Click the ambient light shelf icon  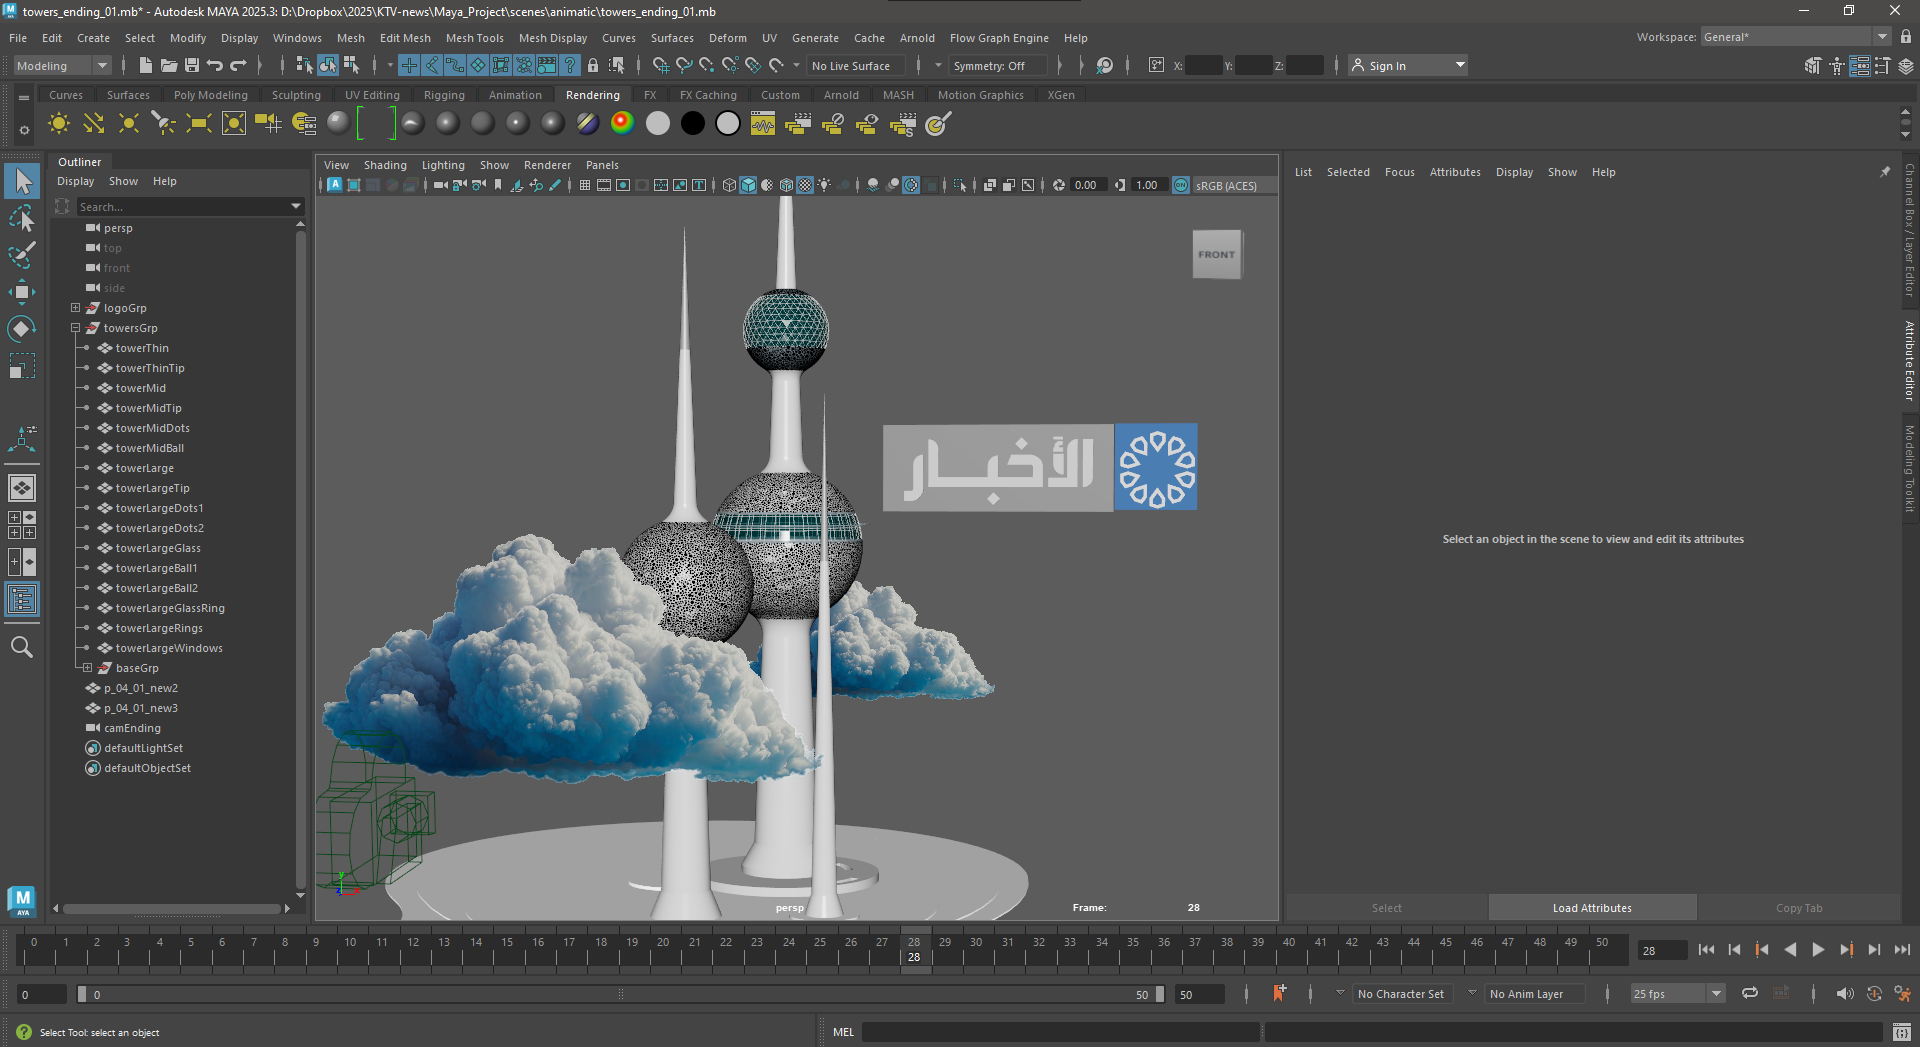point(59,123)
